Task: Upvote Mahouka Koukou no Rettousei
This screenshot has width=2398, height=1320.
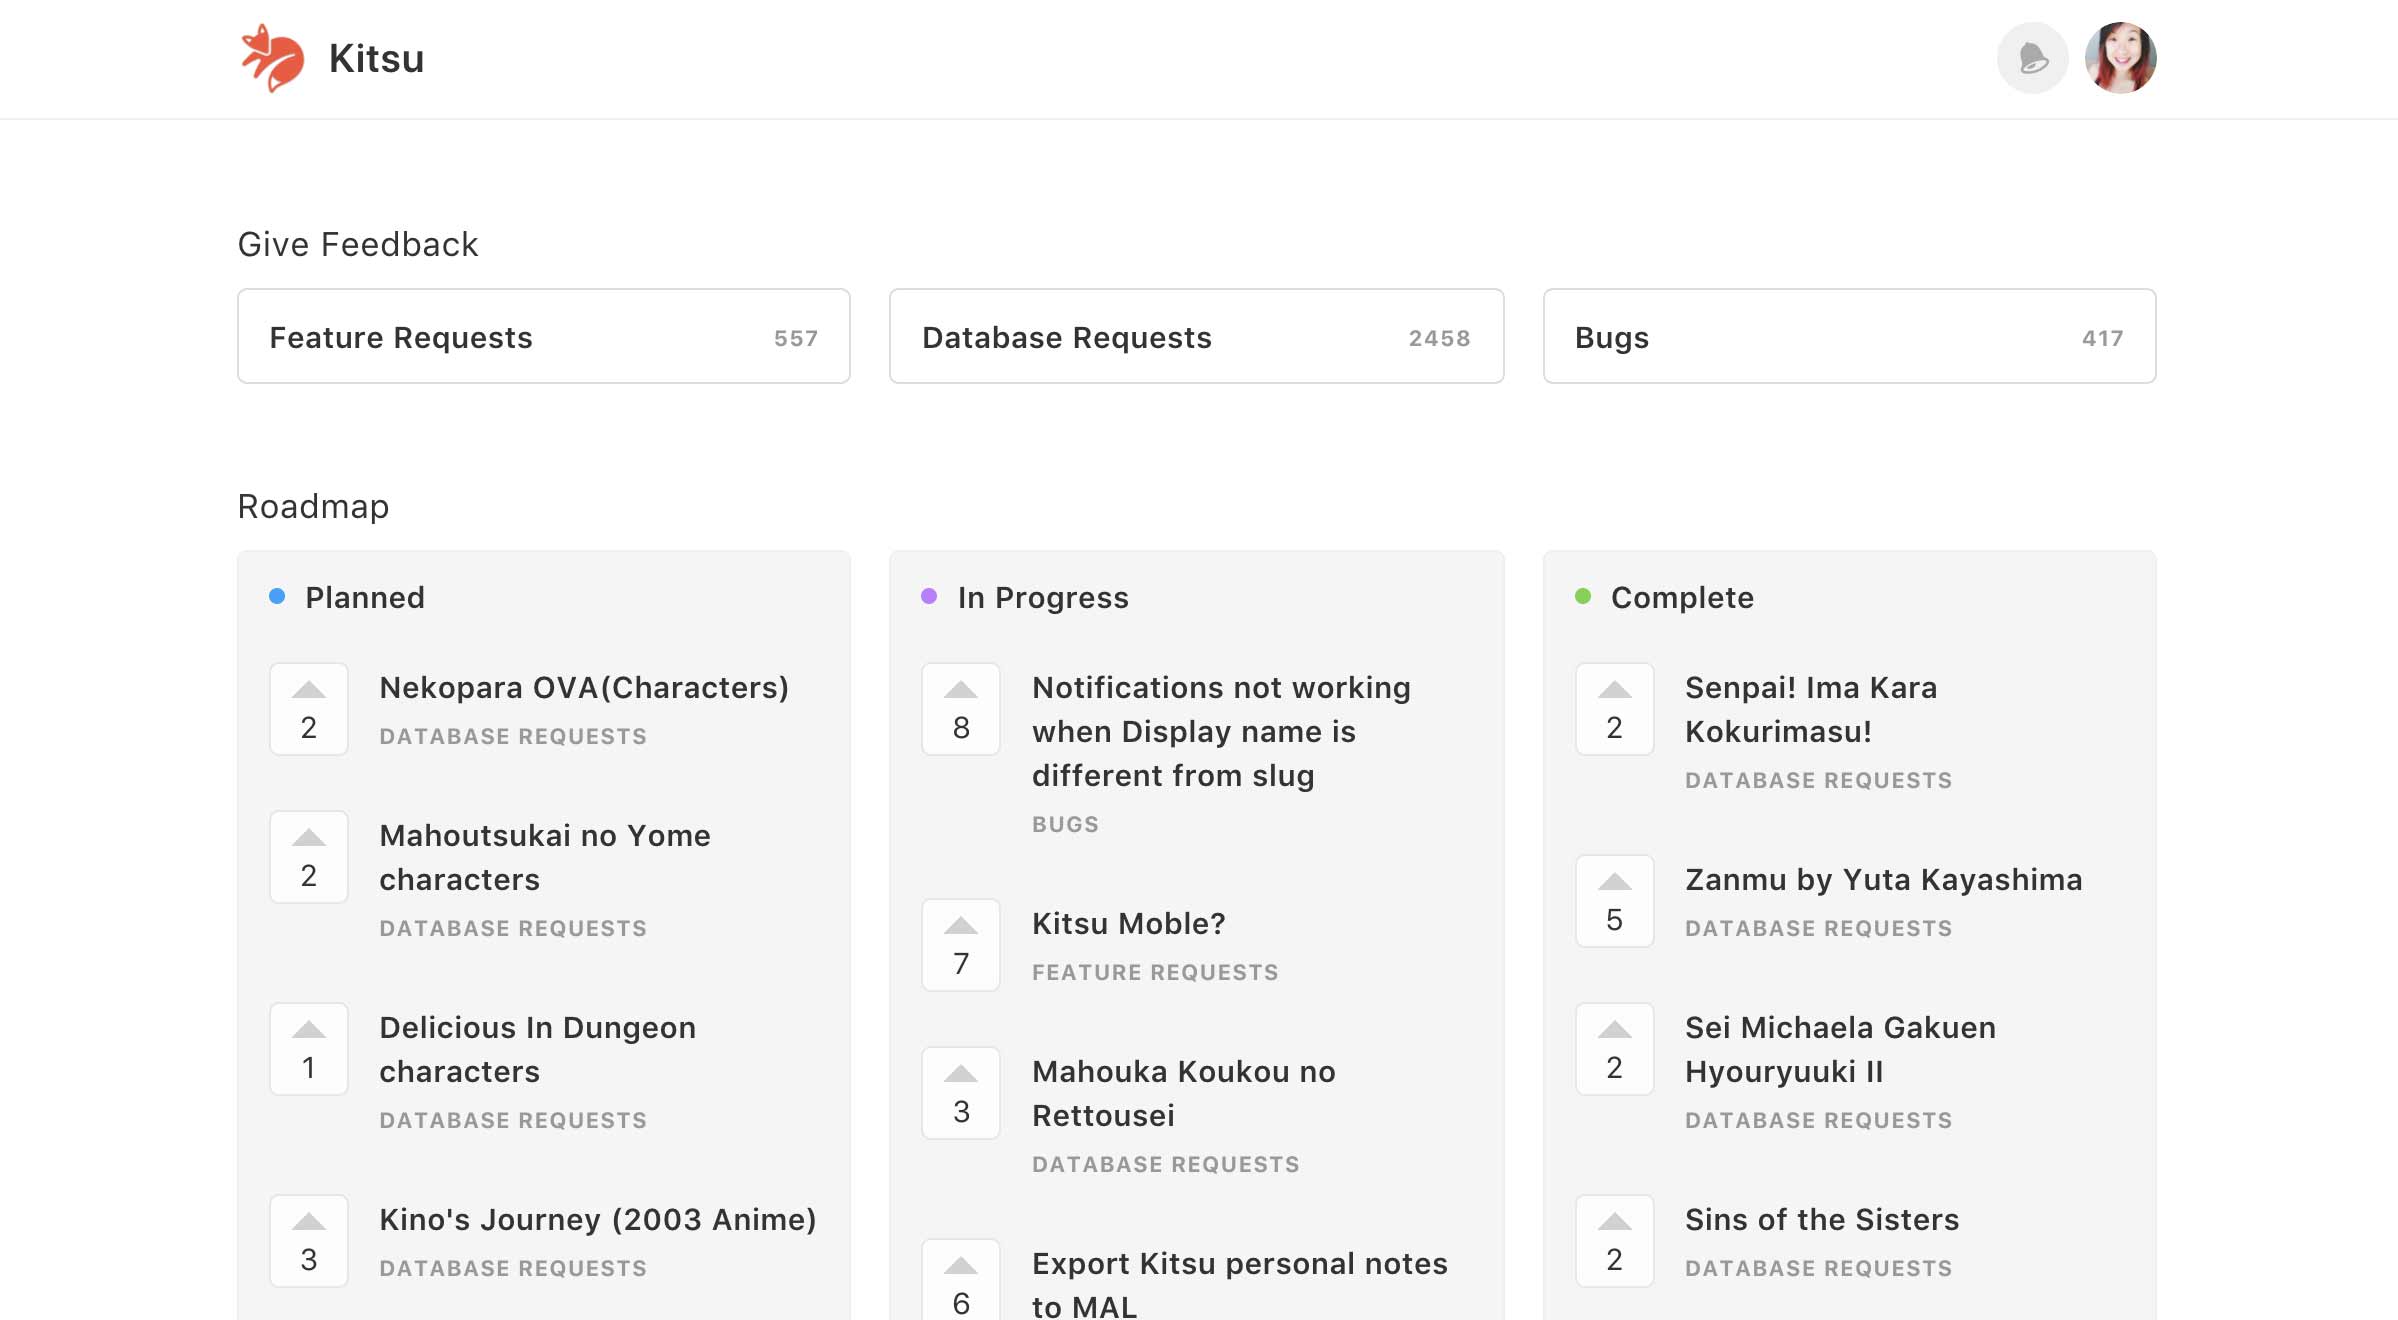Action: 961,1093
